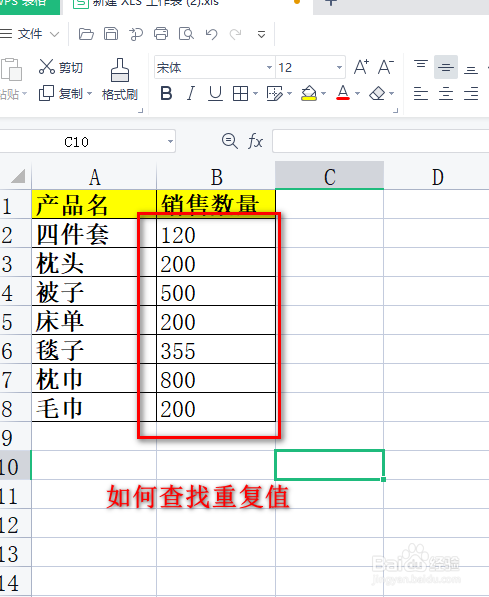Toggle italic formatting

coord(191,93)
